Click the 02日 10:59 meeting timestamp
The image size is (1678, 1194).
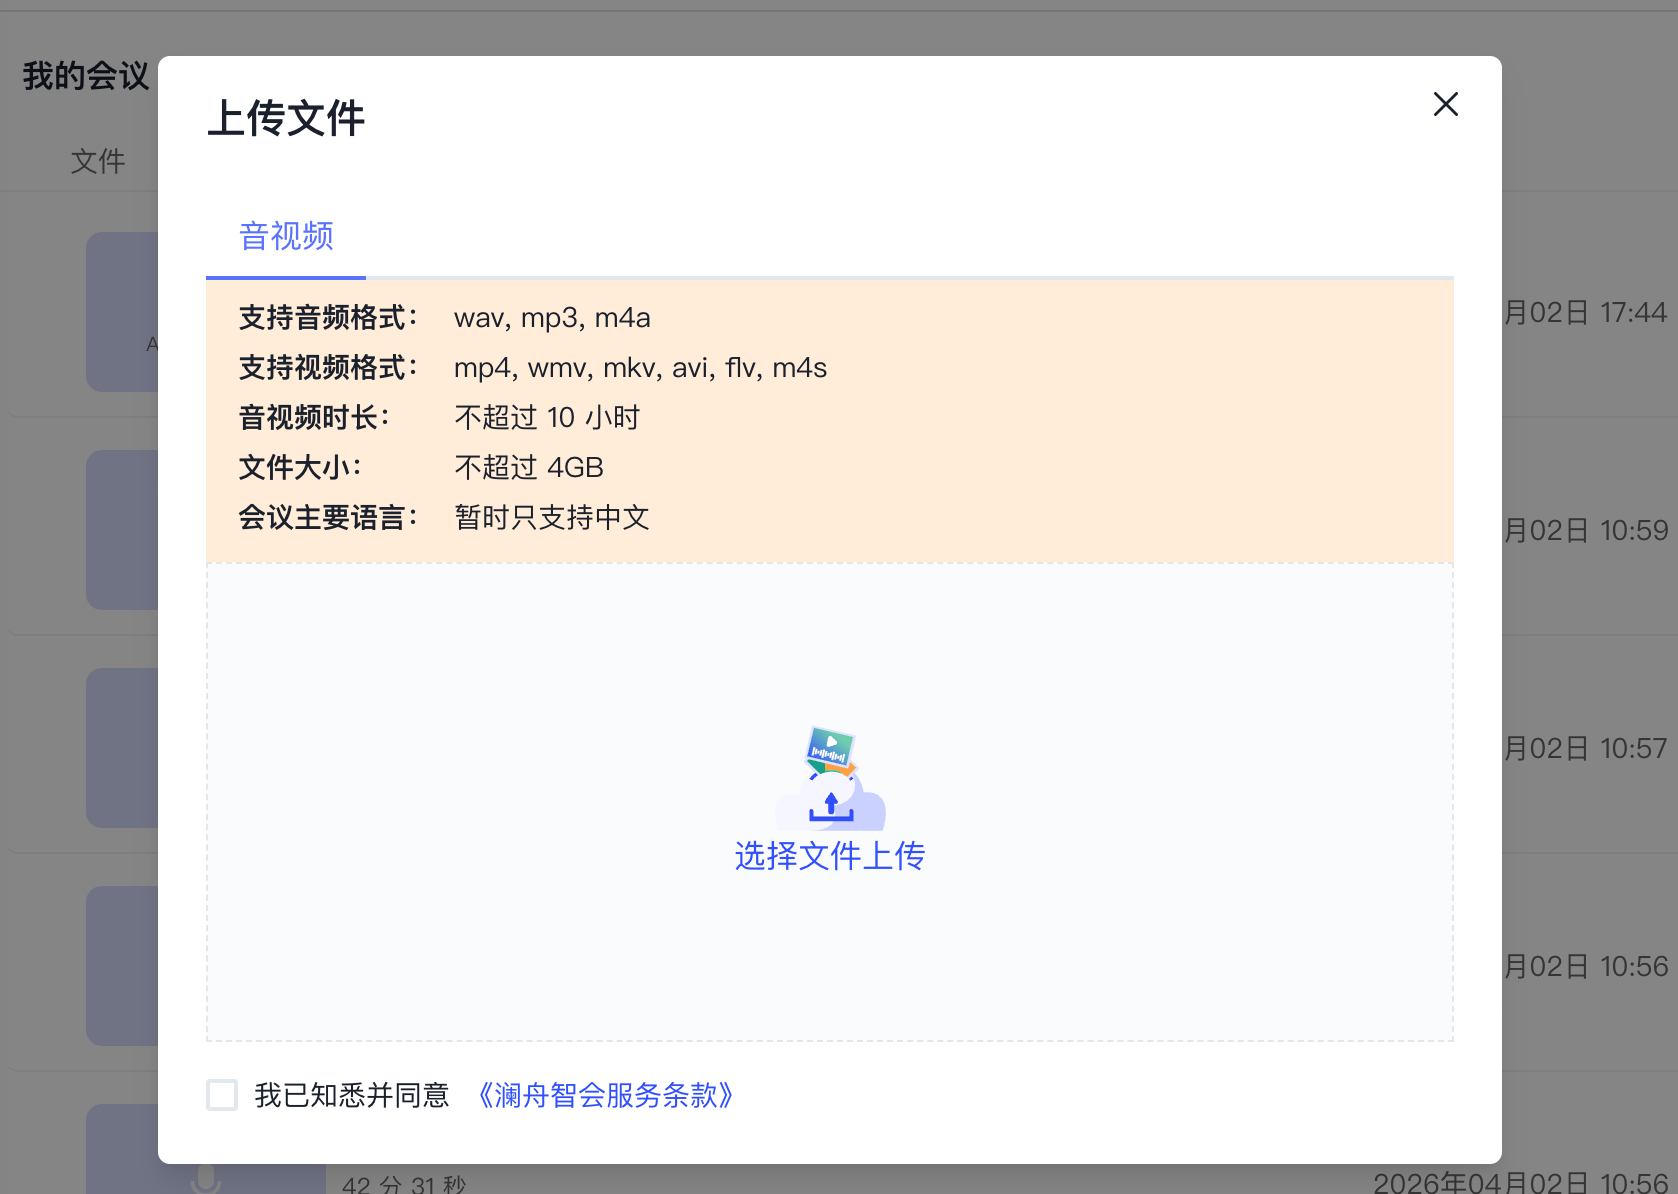[x=1585, y=530]
